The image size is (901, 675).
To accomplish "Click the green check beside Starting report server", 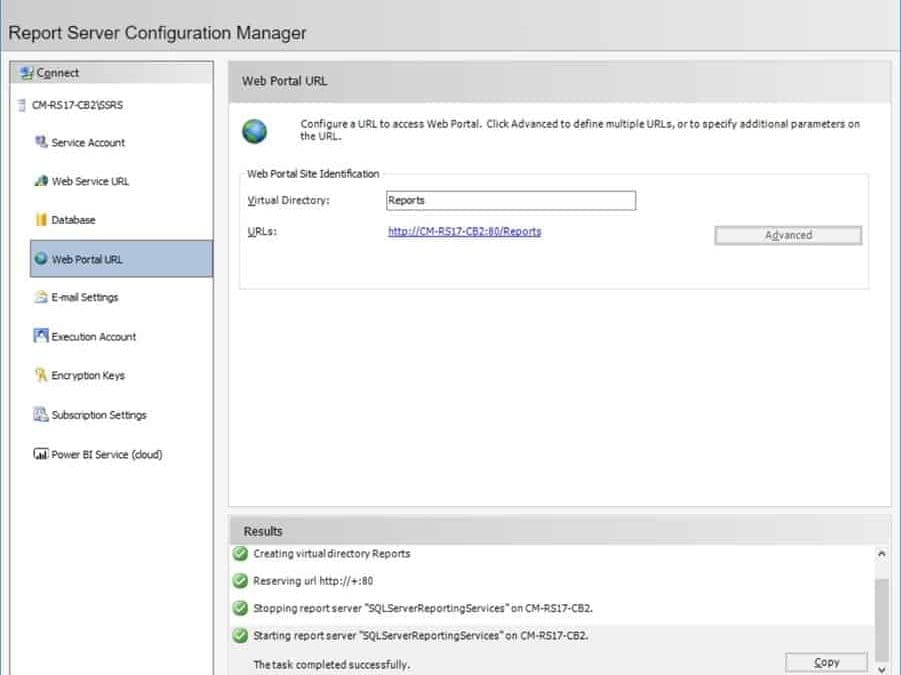I will point(240,635).
